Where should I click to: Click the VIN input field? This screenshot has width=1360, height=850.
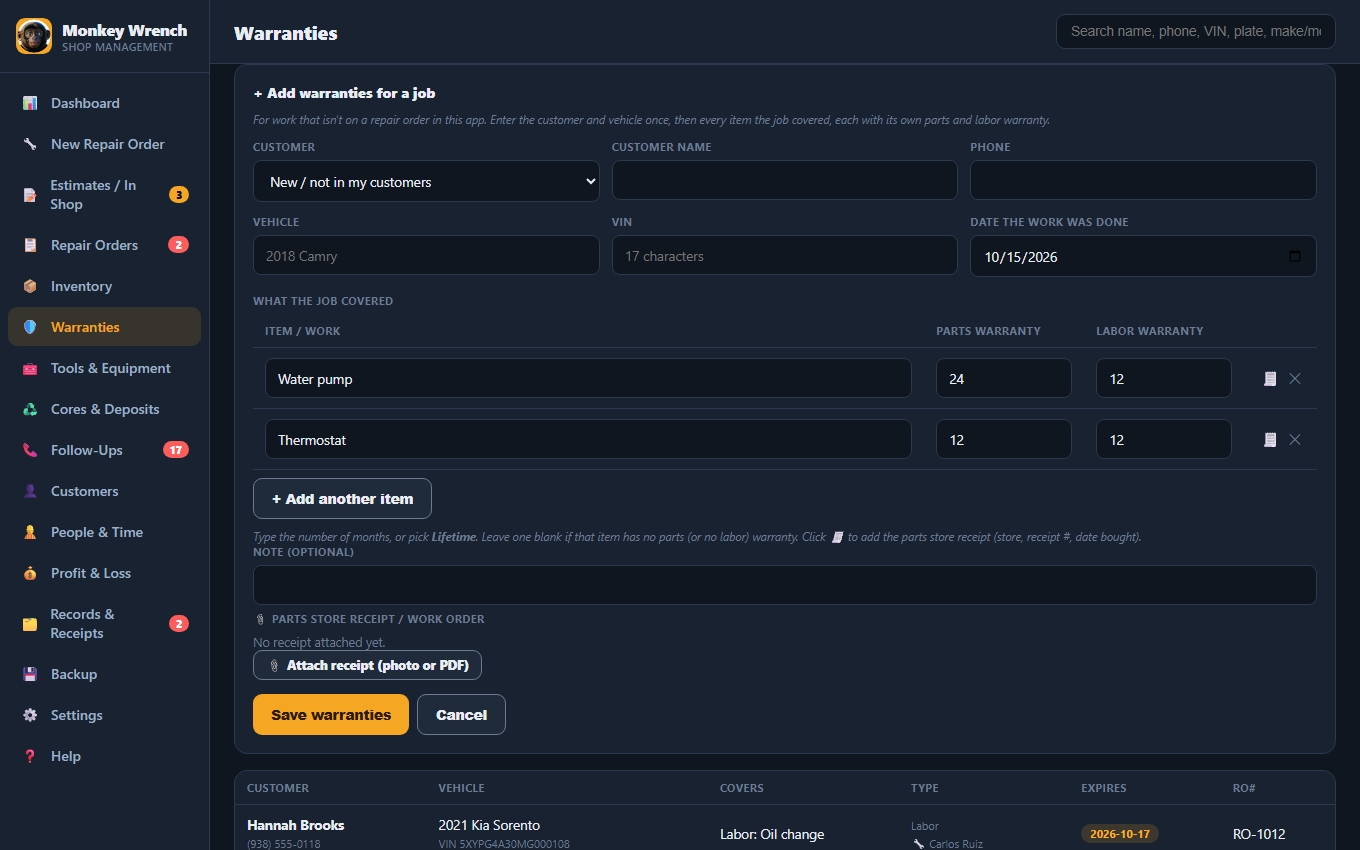785,256
